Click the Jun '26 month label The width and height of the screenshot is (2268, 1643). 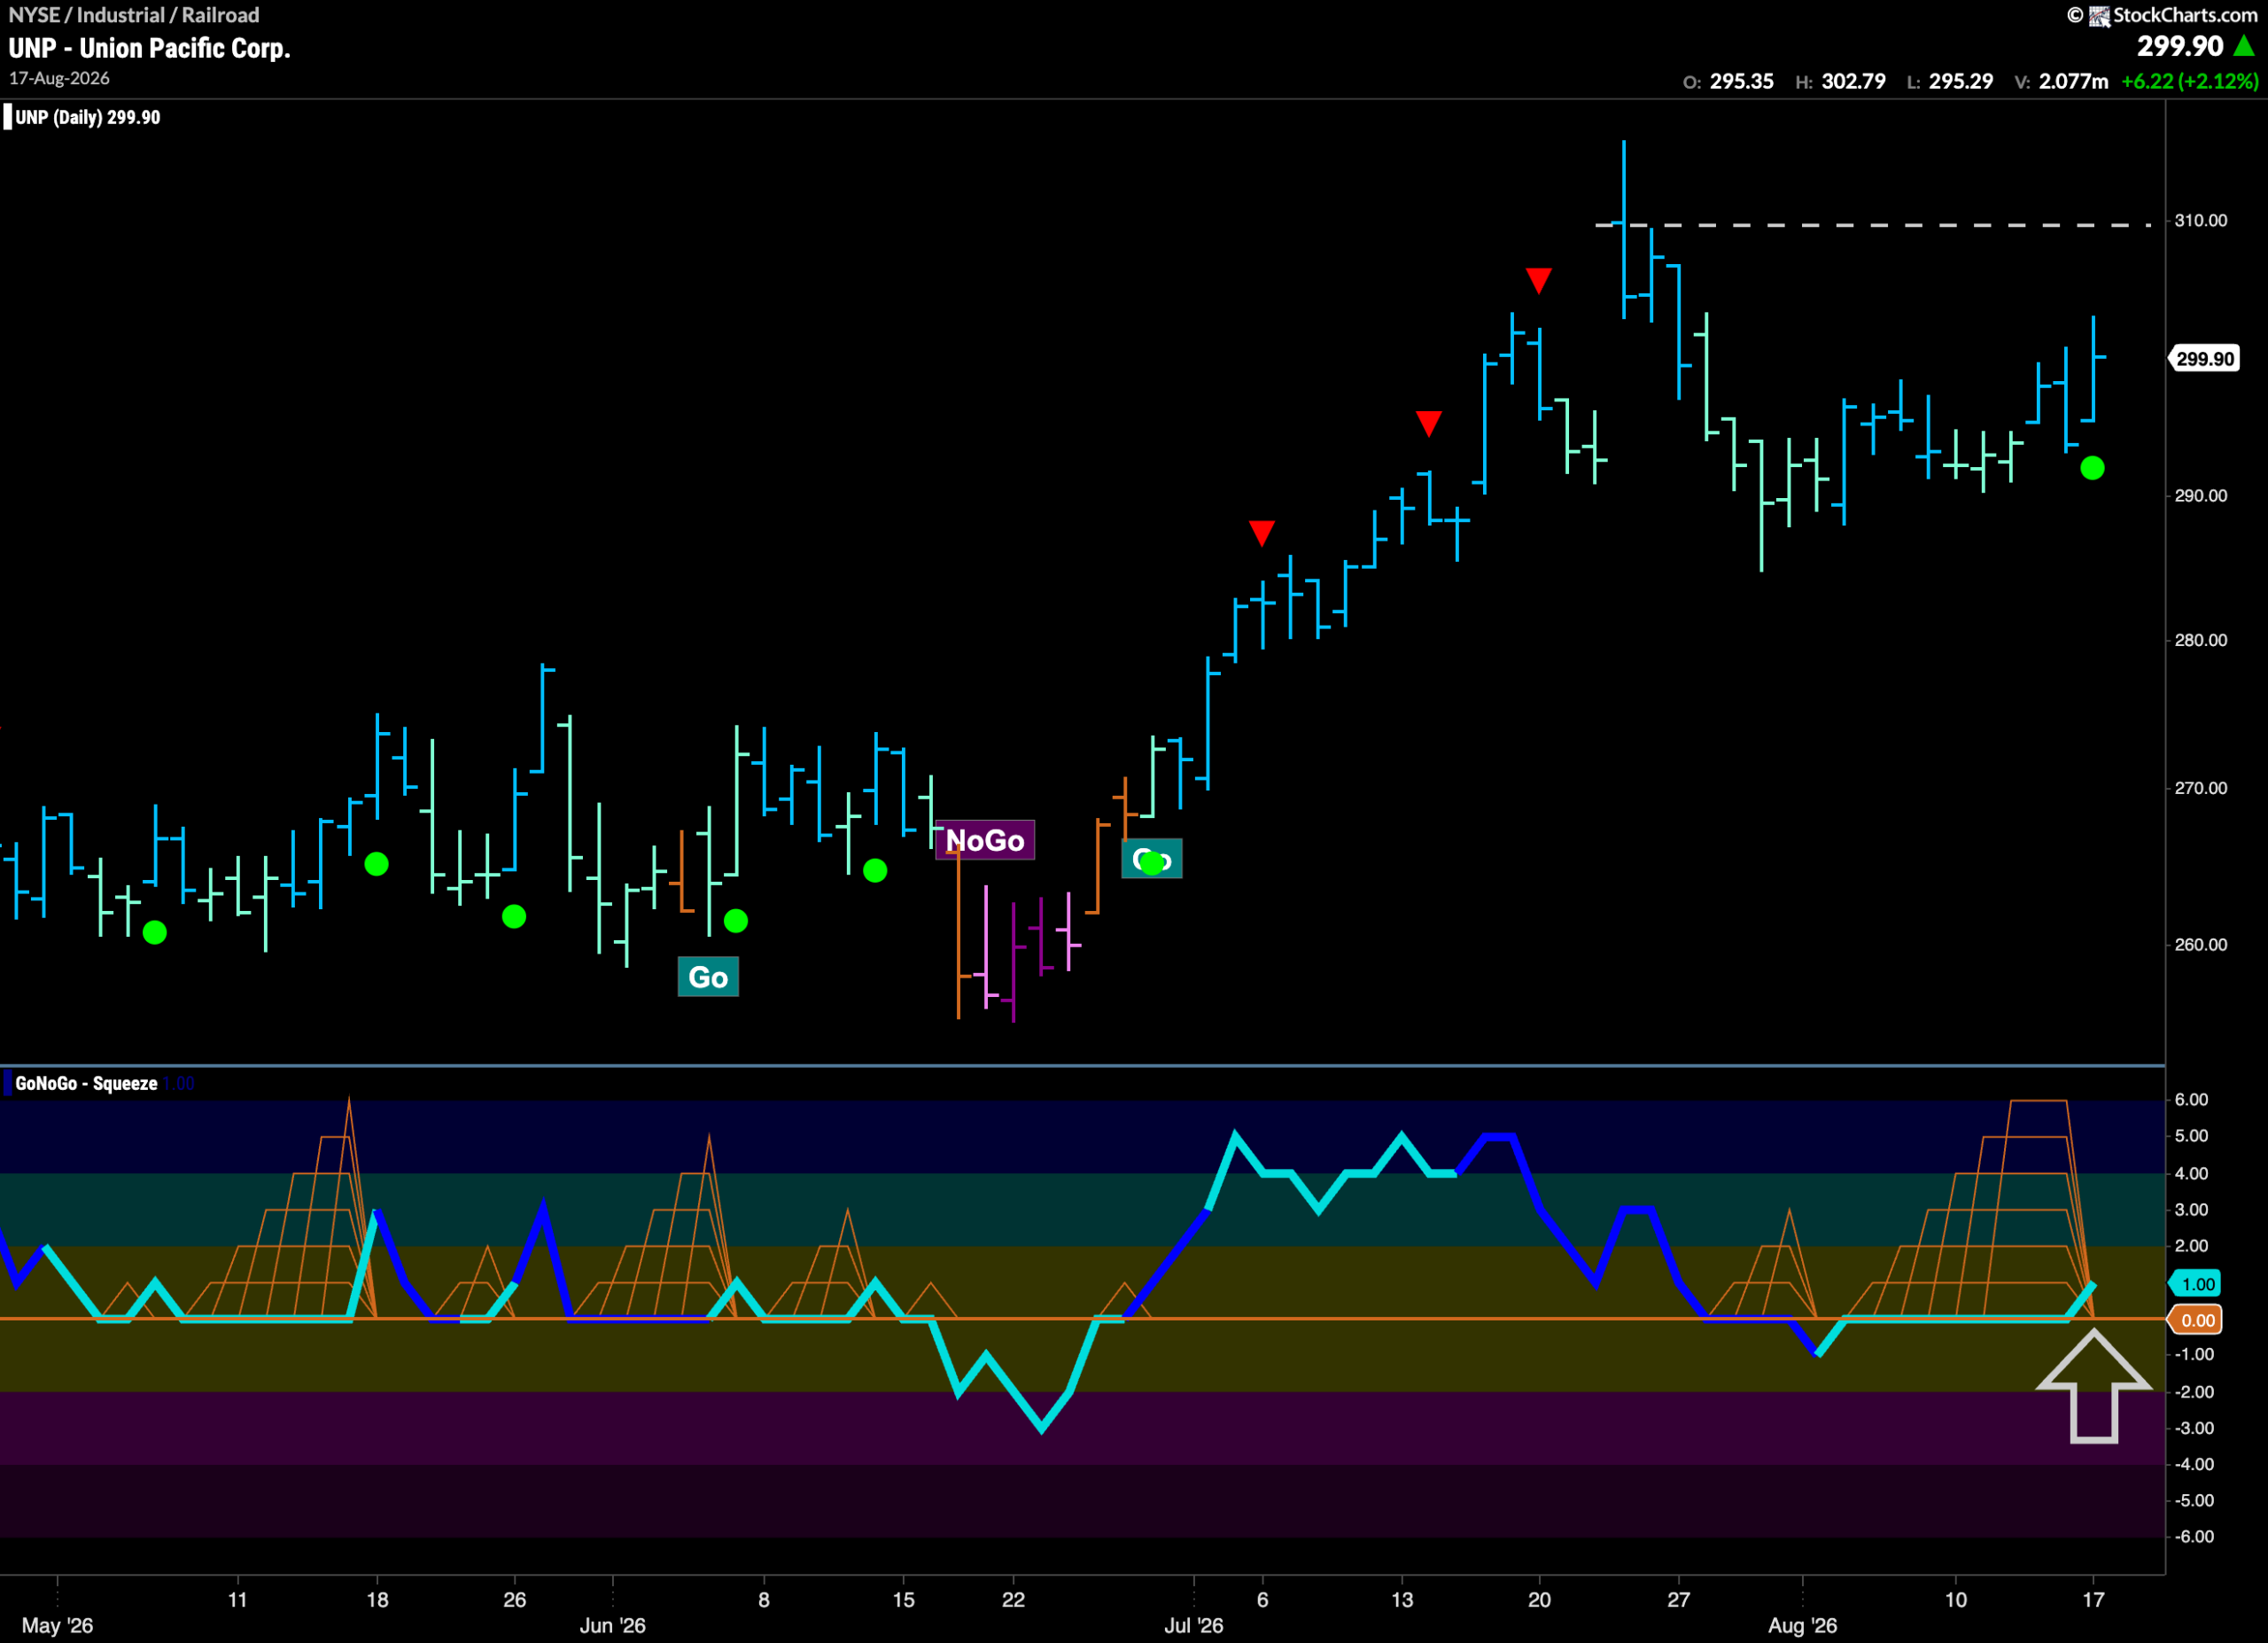click(613, 1626)
